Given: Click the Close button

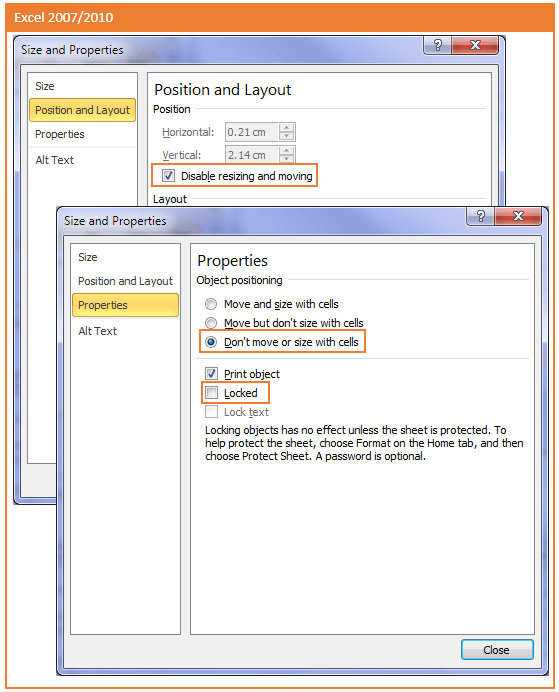Looking at the screenshot, I should (497, 650).
